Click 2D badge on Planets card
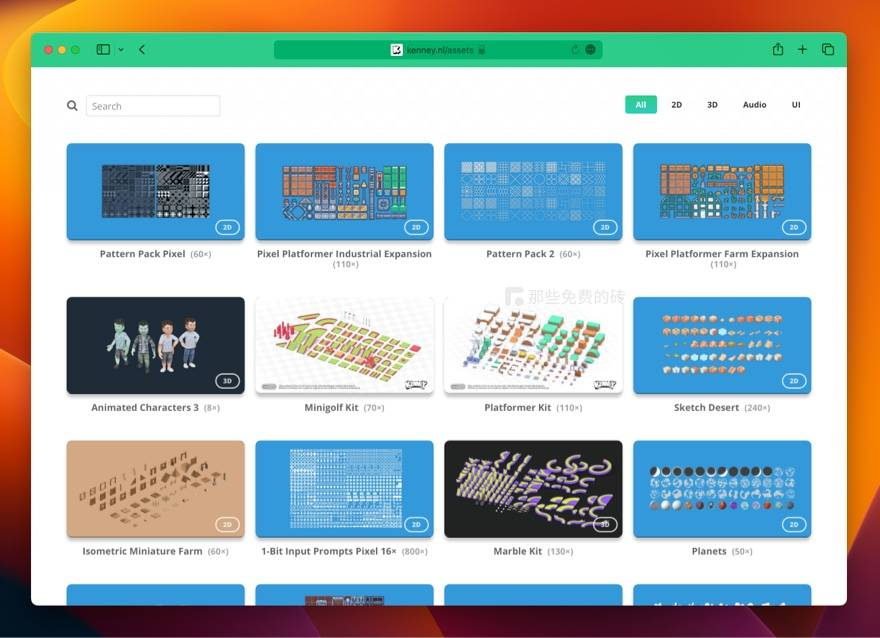The height and width of the screenshot is (638, 880). coord(794,525)
